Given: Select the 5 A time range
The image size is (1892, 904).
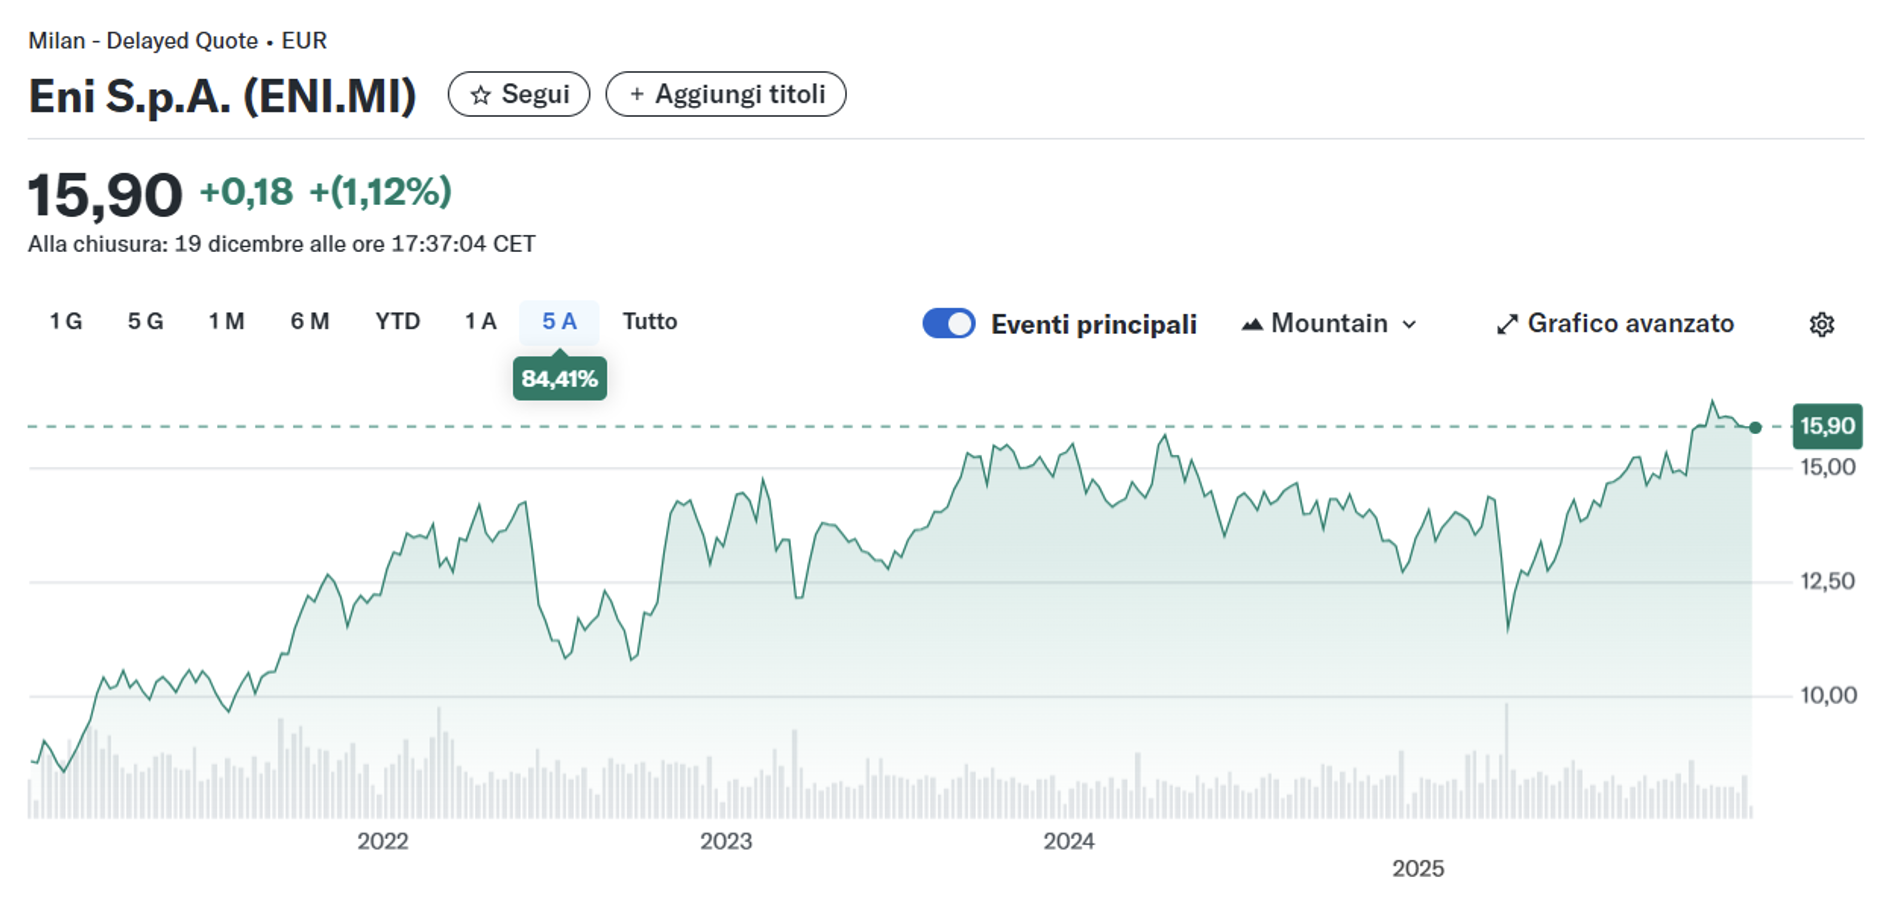Looking at the screenshot, I should tap(559, 322).
